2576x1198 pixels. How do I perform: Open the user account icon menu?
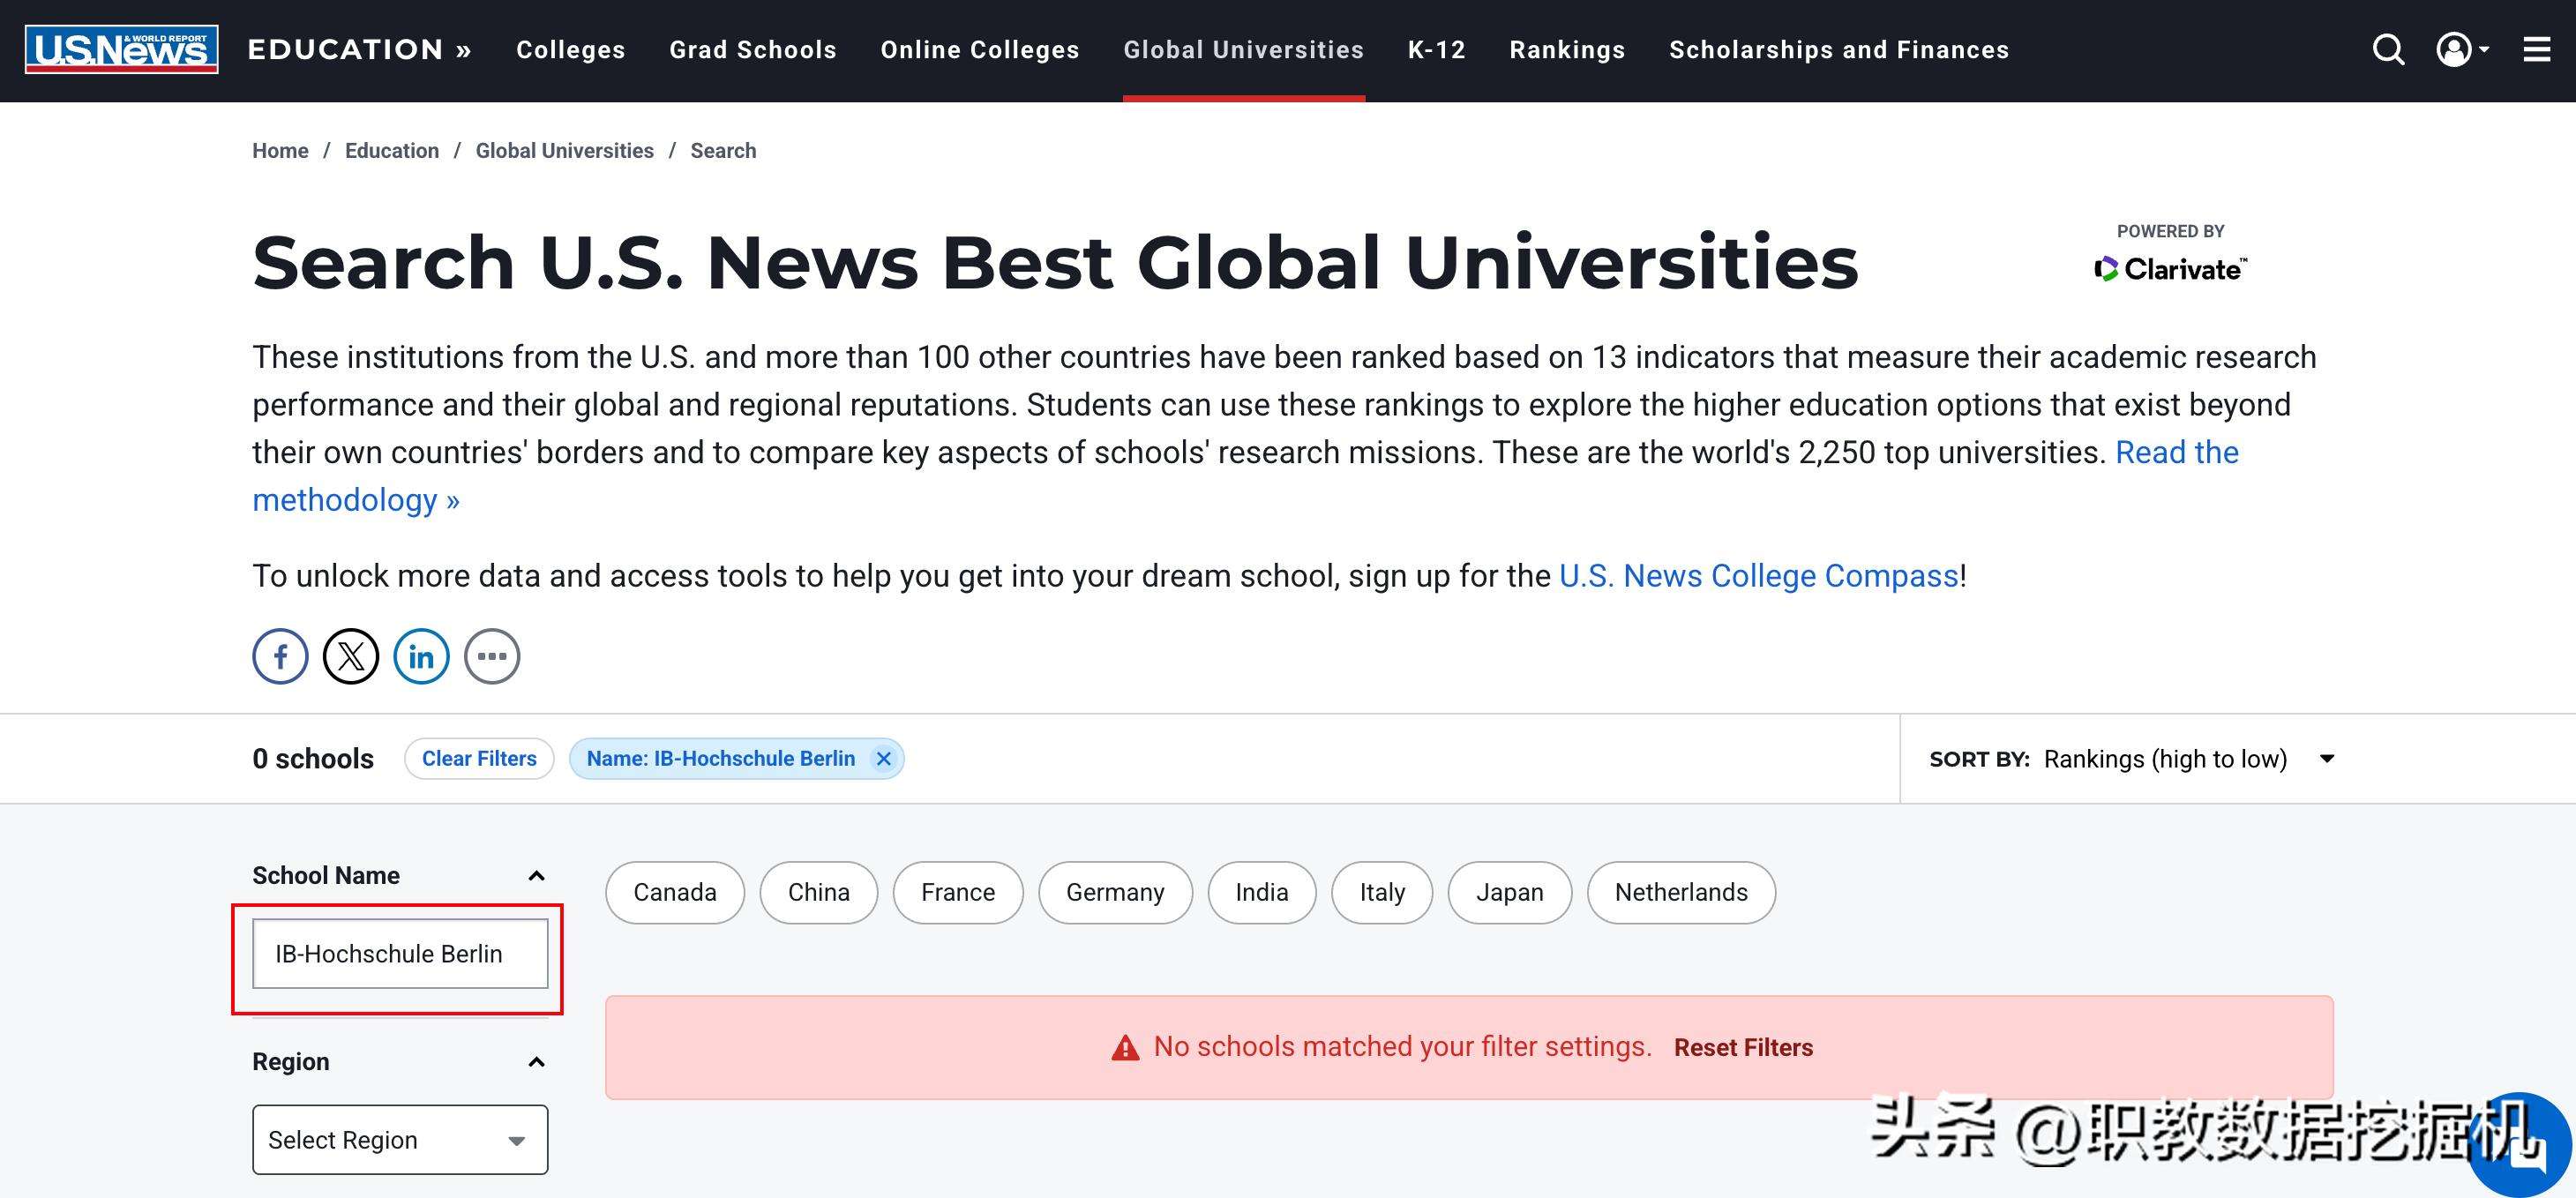coord(2462,49)
